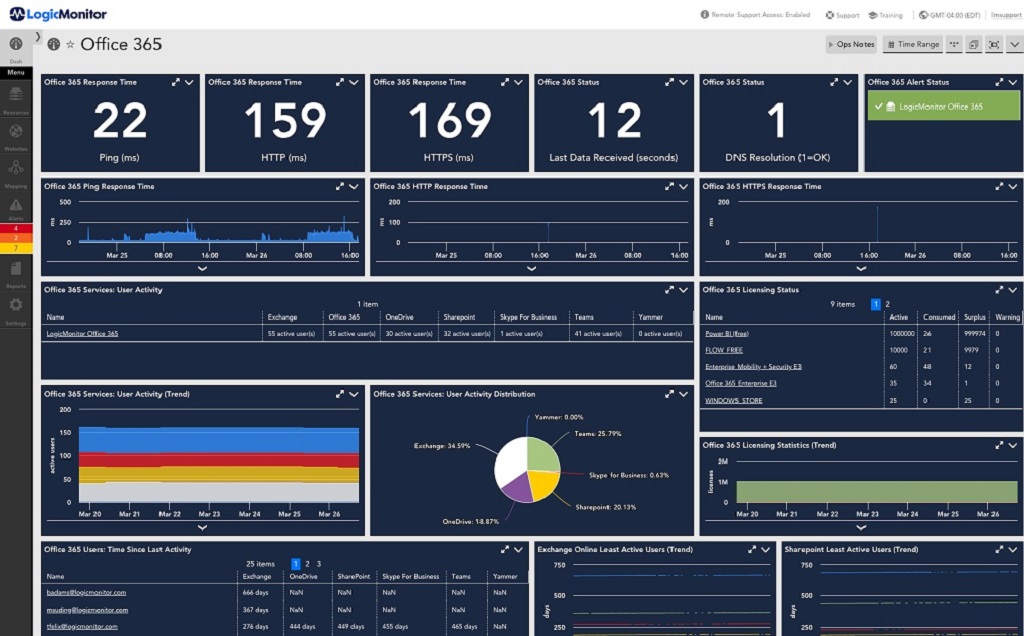Open the WINDOWS_STORE license link
This screenshot has height=636, width=1024.
[733, 400]
